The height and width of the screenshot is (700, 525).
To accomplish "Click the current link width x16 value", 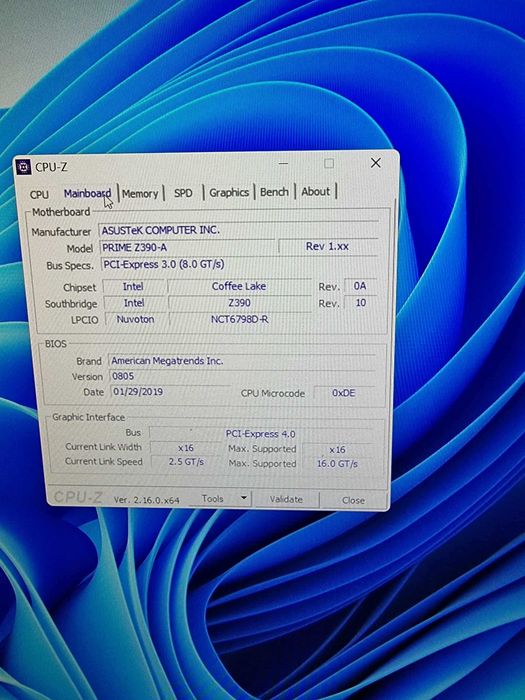I will (186, 448).
